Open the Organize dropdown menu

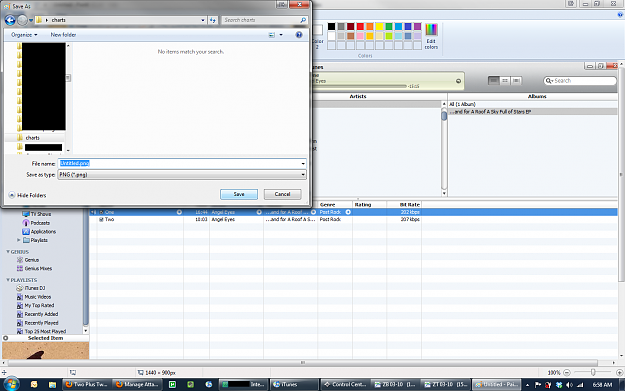coord(24,35)
